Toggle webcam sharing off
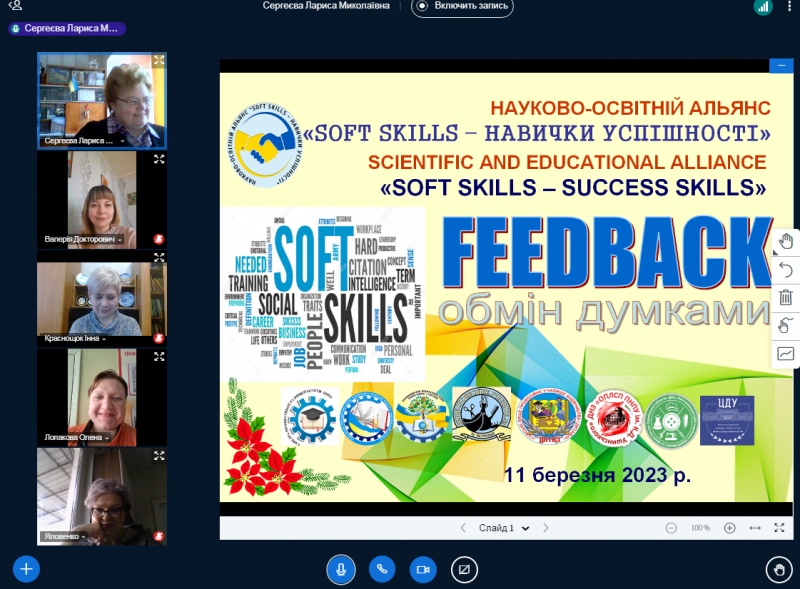The image size is (800, 589). click(x=422, y=569)
